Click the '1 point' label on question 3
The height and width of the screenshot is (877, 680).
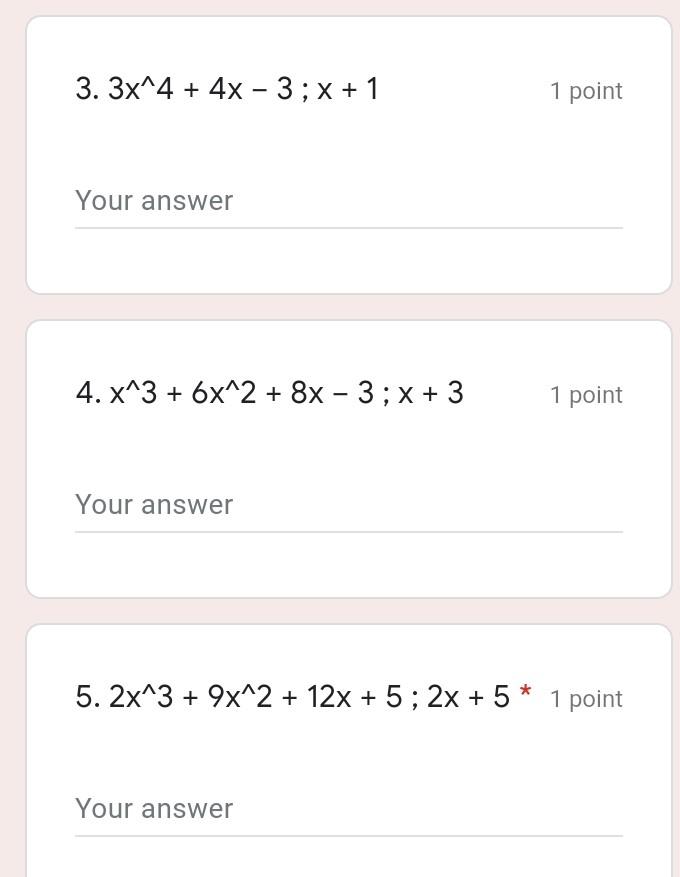point(585,90)
